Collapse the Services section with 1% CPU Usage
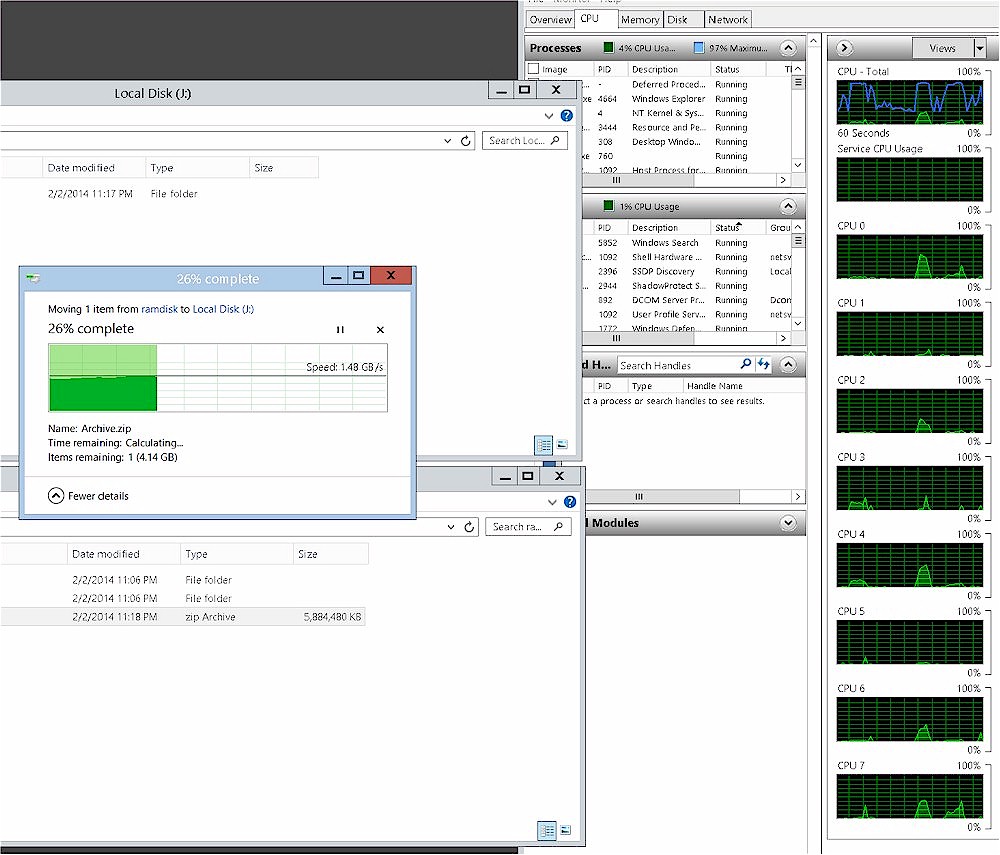The image size is (1000, 855). 788,206
